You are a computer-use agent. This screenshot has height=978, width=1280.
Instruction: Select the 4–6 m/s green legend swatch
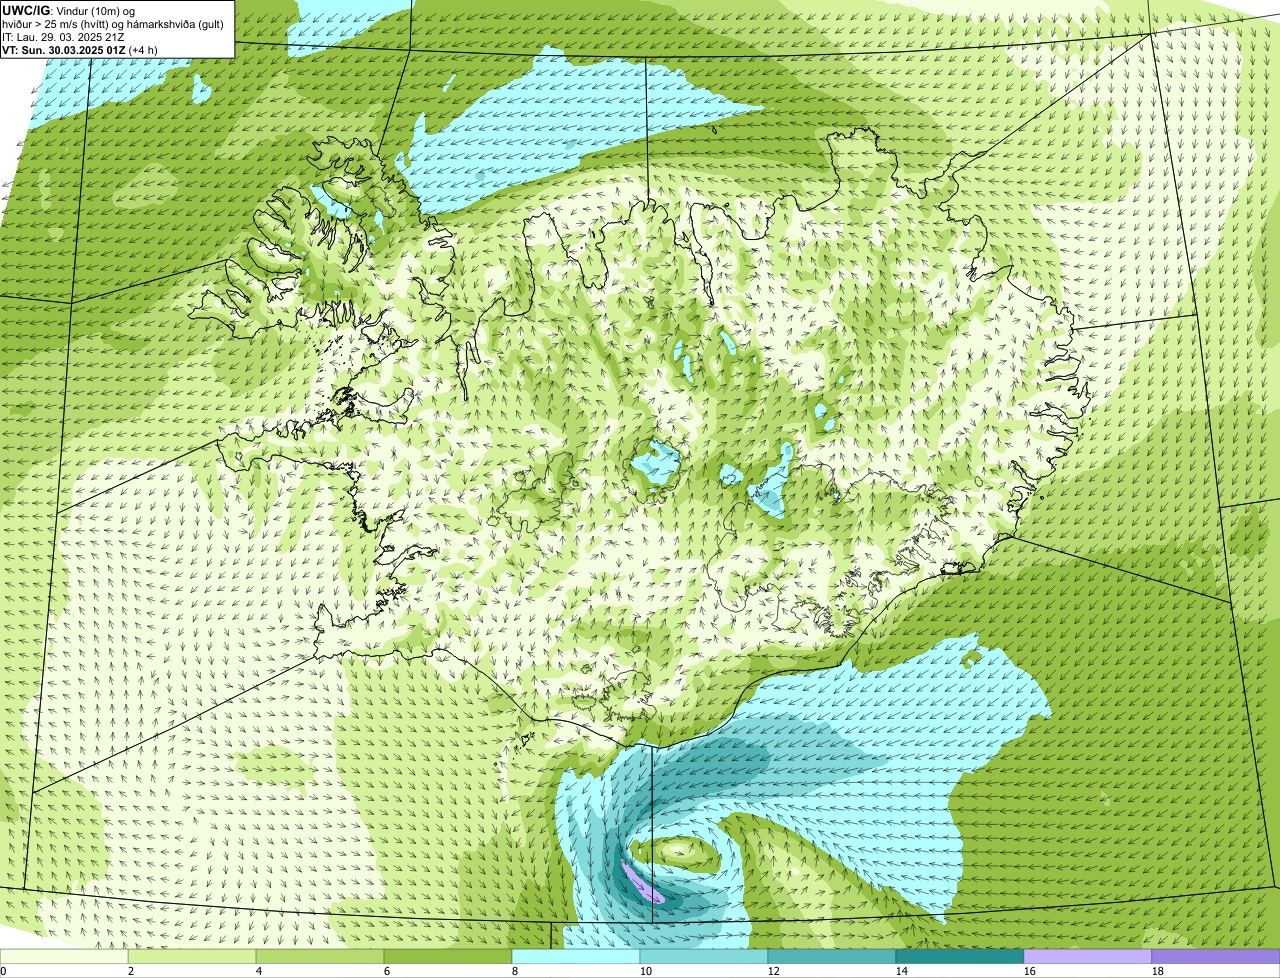point(320,956)
